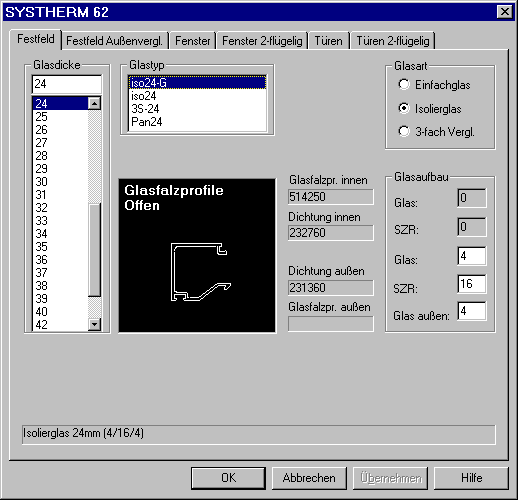Screen dimensions: 518x500
Task: Select the Isolierglas radio option
Action: (x=404, y=108)
